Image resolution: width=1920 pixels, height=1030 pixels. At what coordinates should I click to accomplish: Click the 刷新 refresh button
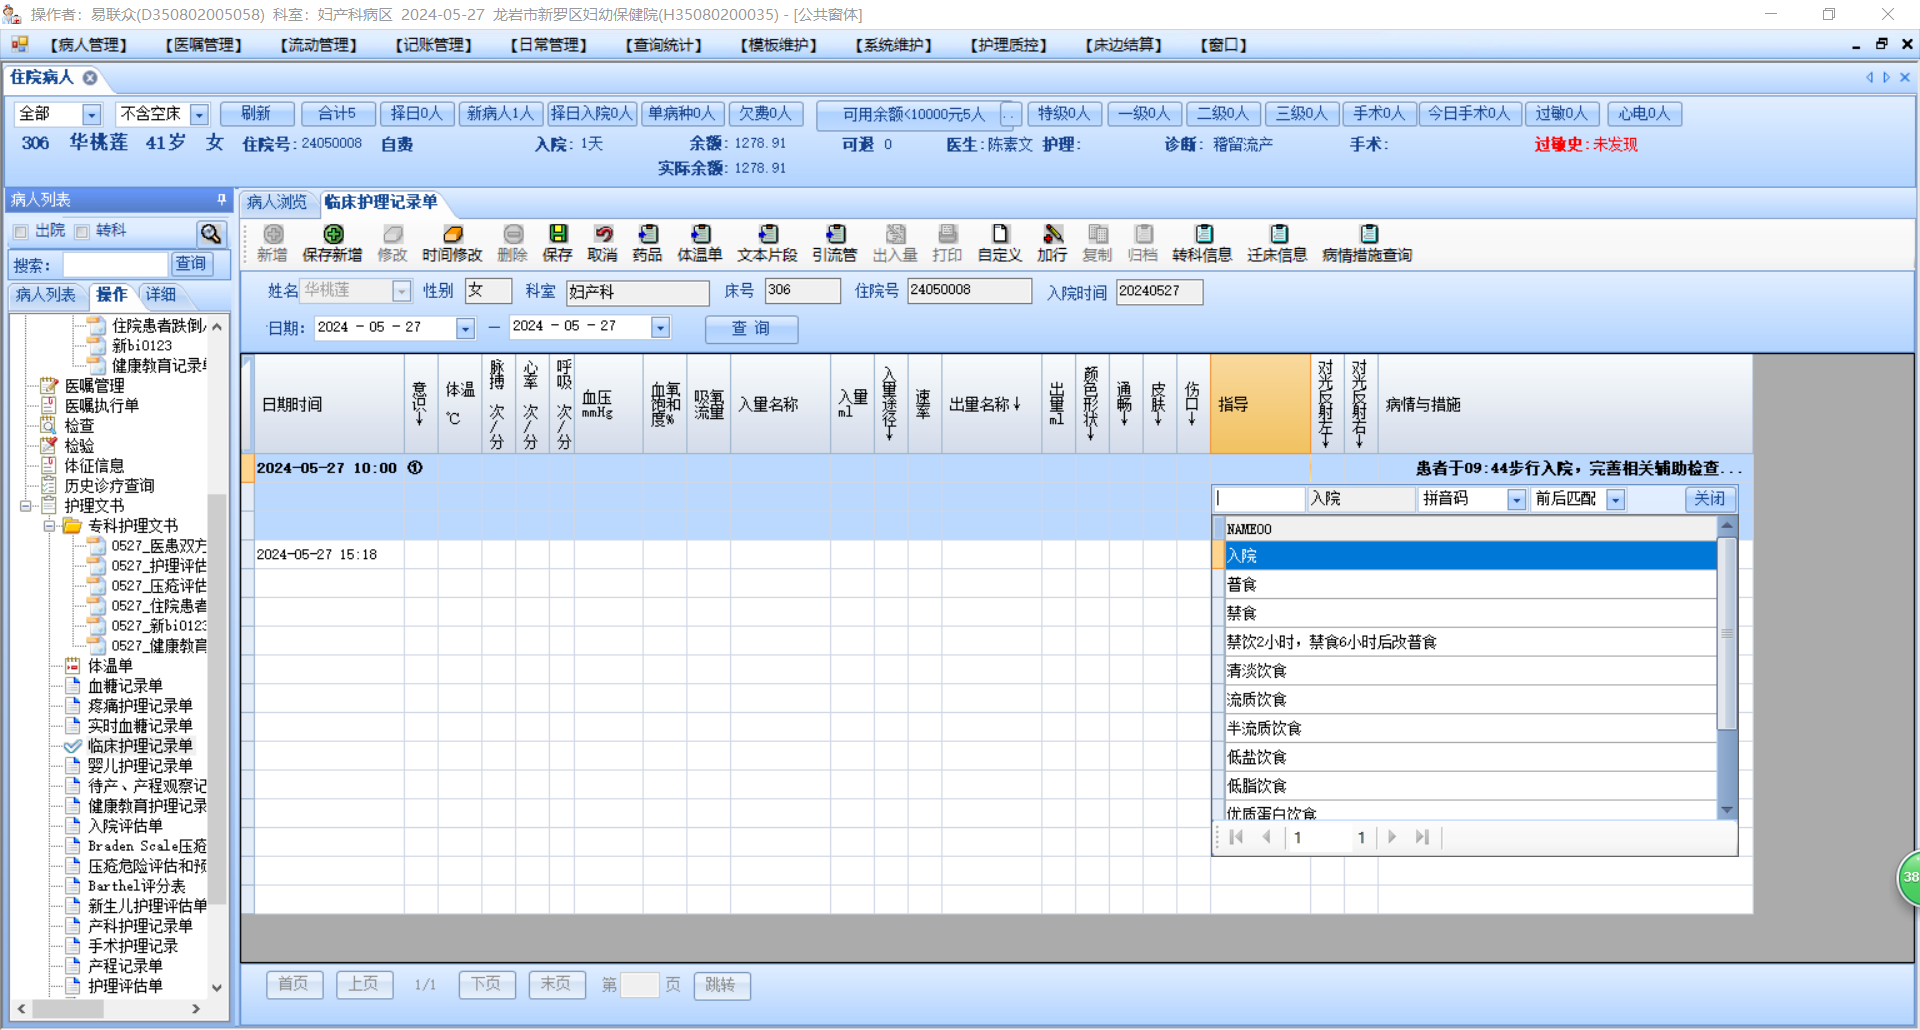point(256,114)
